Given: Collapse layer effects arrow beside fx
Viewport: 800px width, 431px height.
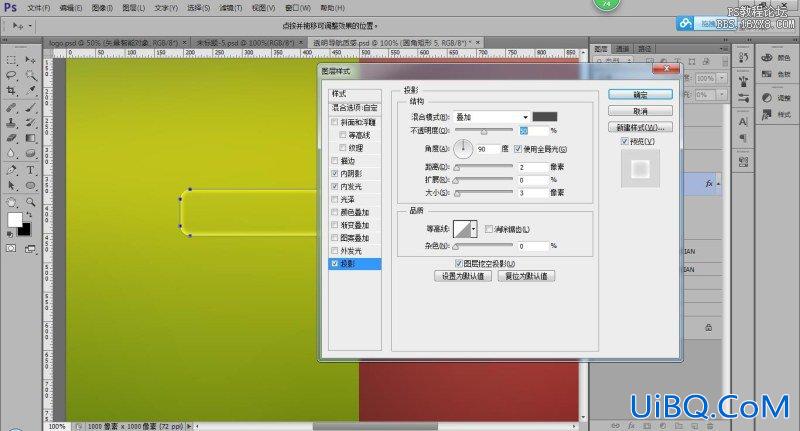Looking at the screenshot, I should (x=718, y=184).
